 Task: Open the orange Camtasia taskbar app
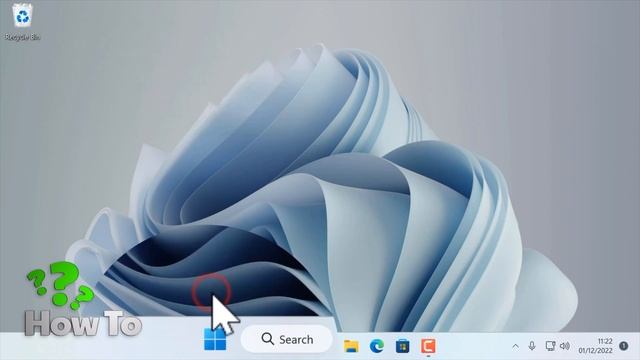click(x=428, y=346)
